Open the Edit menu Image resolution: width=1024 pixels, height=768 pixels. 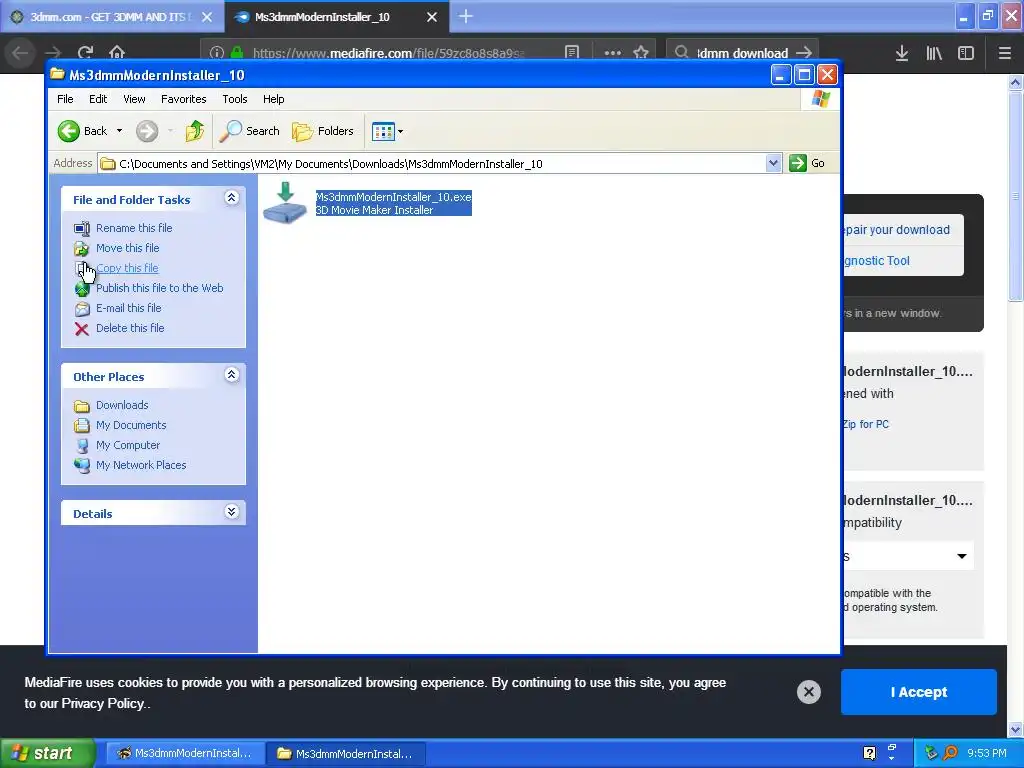(x=98, y=99)
